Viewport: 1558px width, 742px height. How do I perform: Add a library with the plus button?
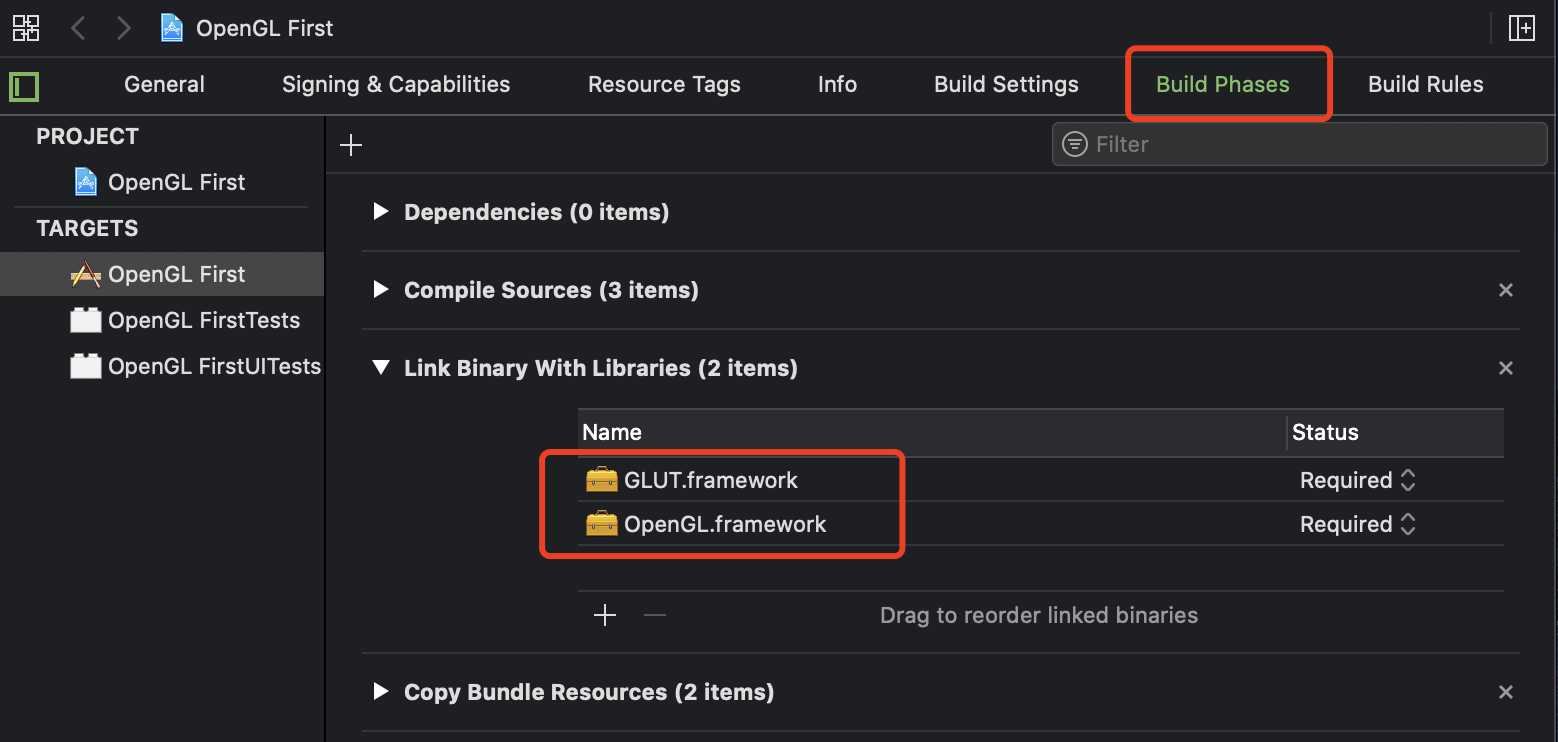point(605,615)
